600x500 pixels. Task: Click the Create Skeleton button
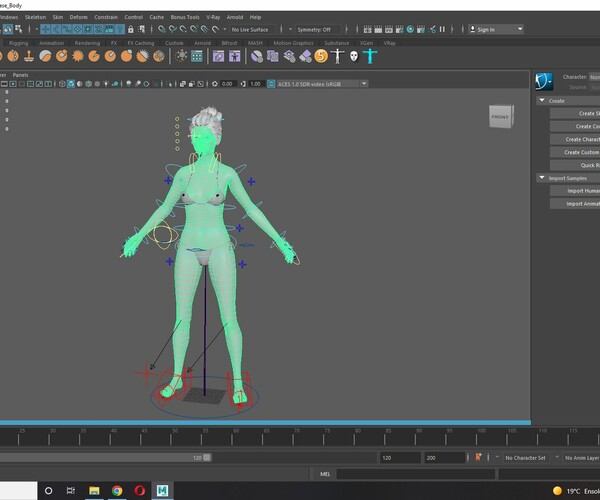point(575,113)
